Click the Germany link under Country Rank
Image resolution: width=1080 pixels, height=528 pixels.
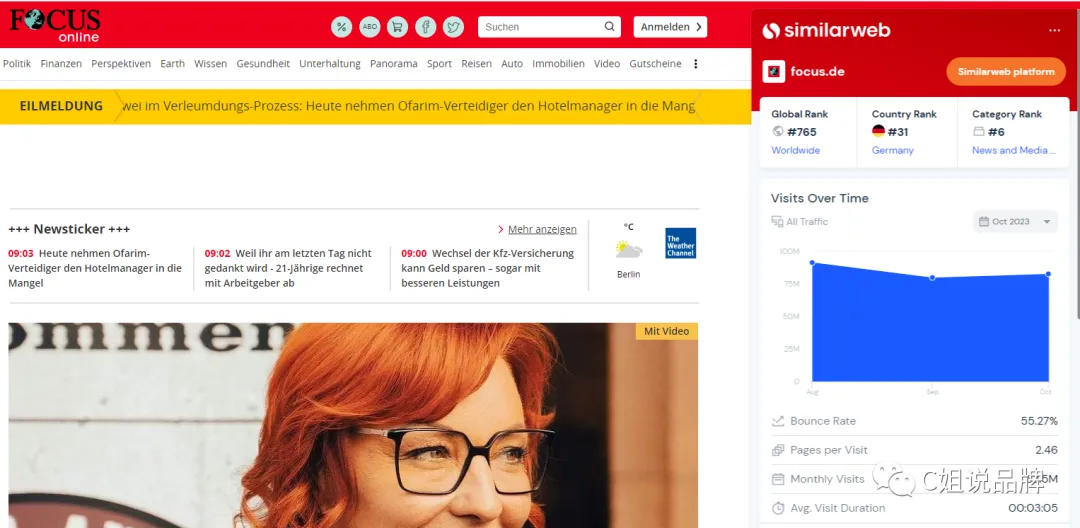point(893,150)
